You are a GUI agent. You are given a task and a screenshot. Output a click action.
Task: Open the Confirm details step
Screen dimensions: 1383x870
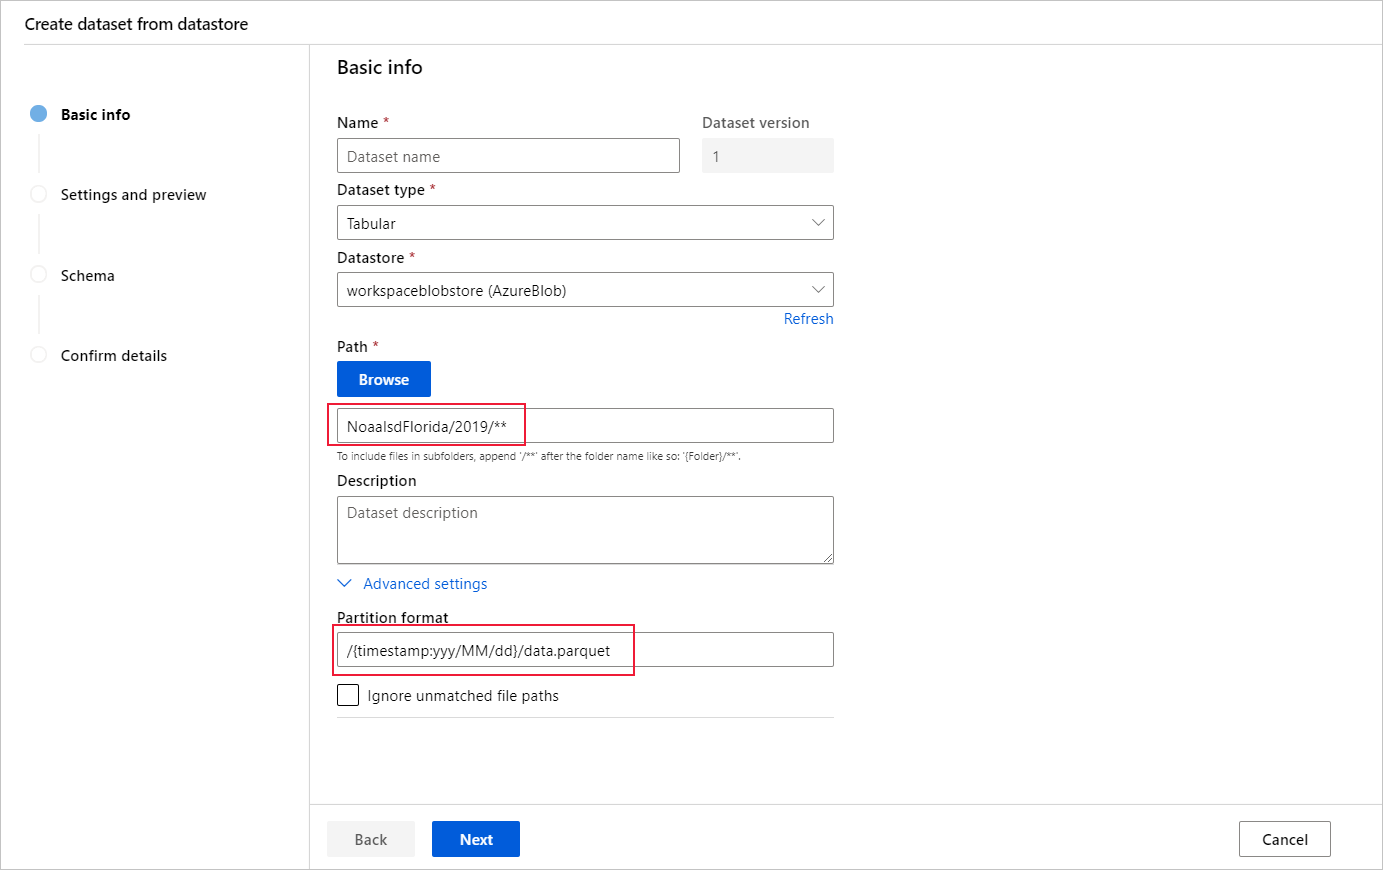tap(113, 356)
